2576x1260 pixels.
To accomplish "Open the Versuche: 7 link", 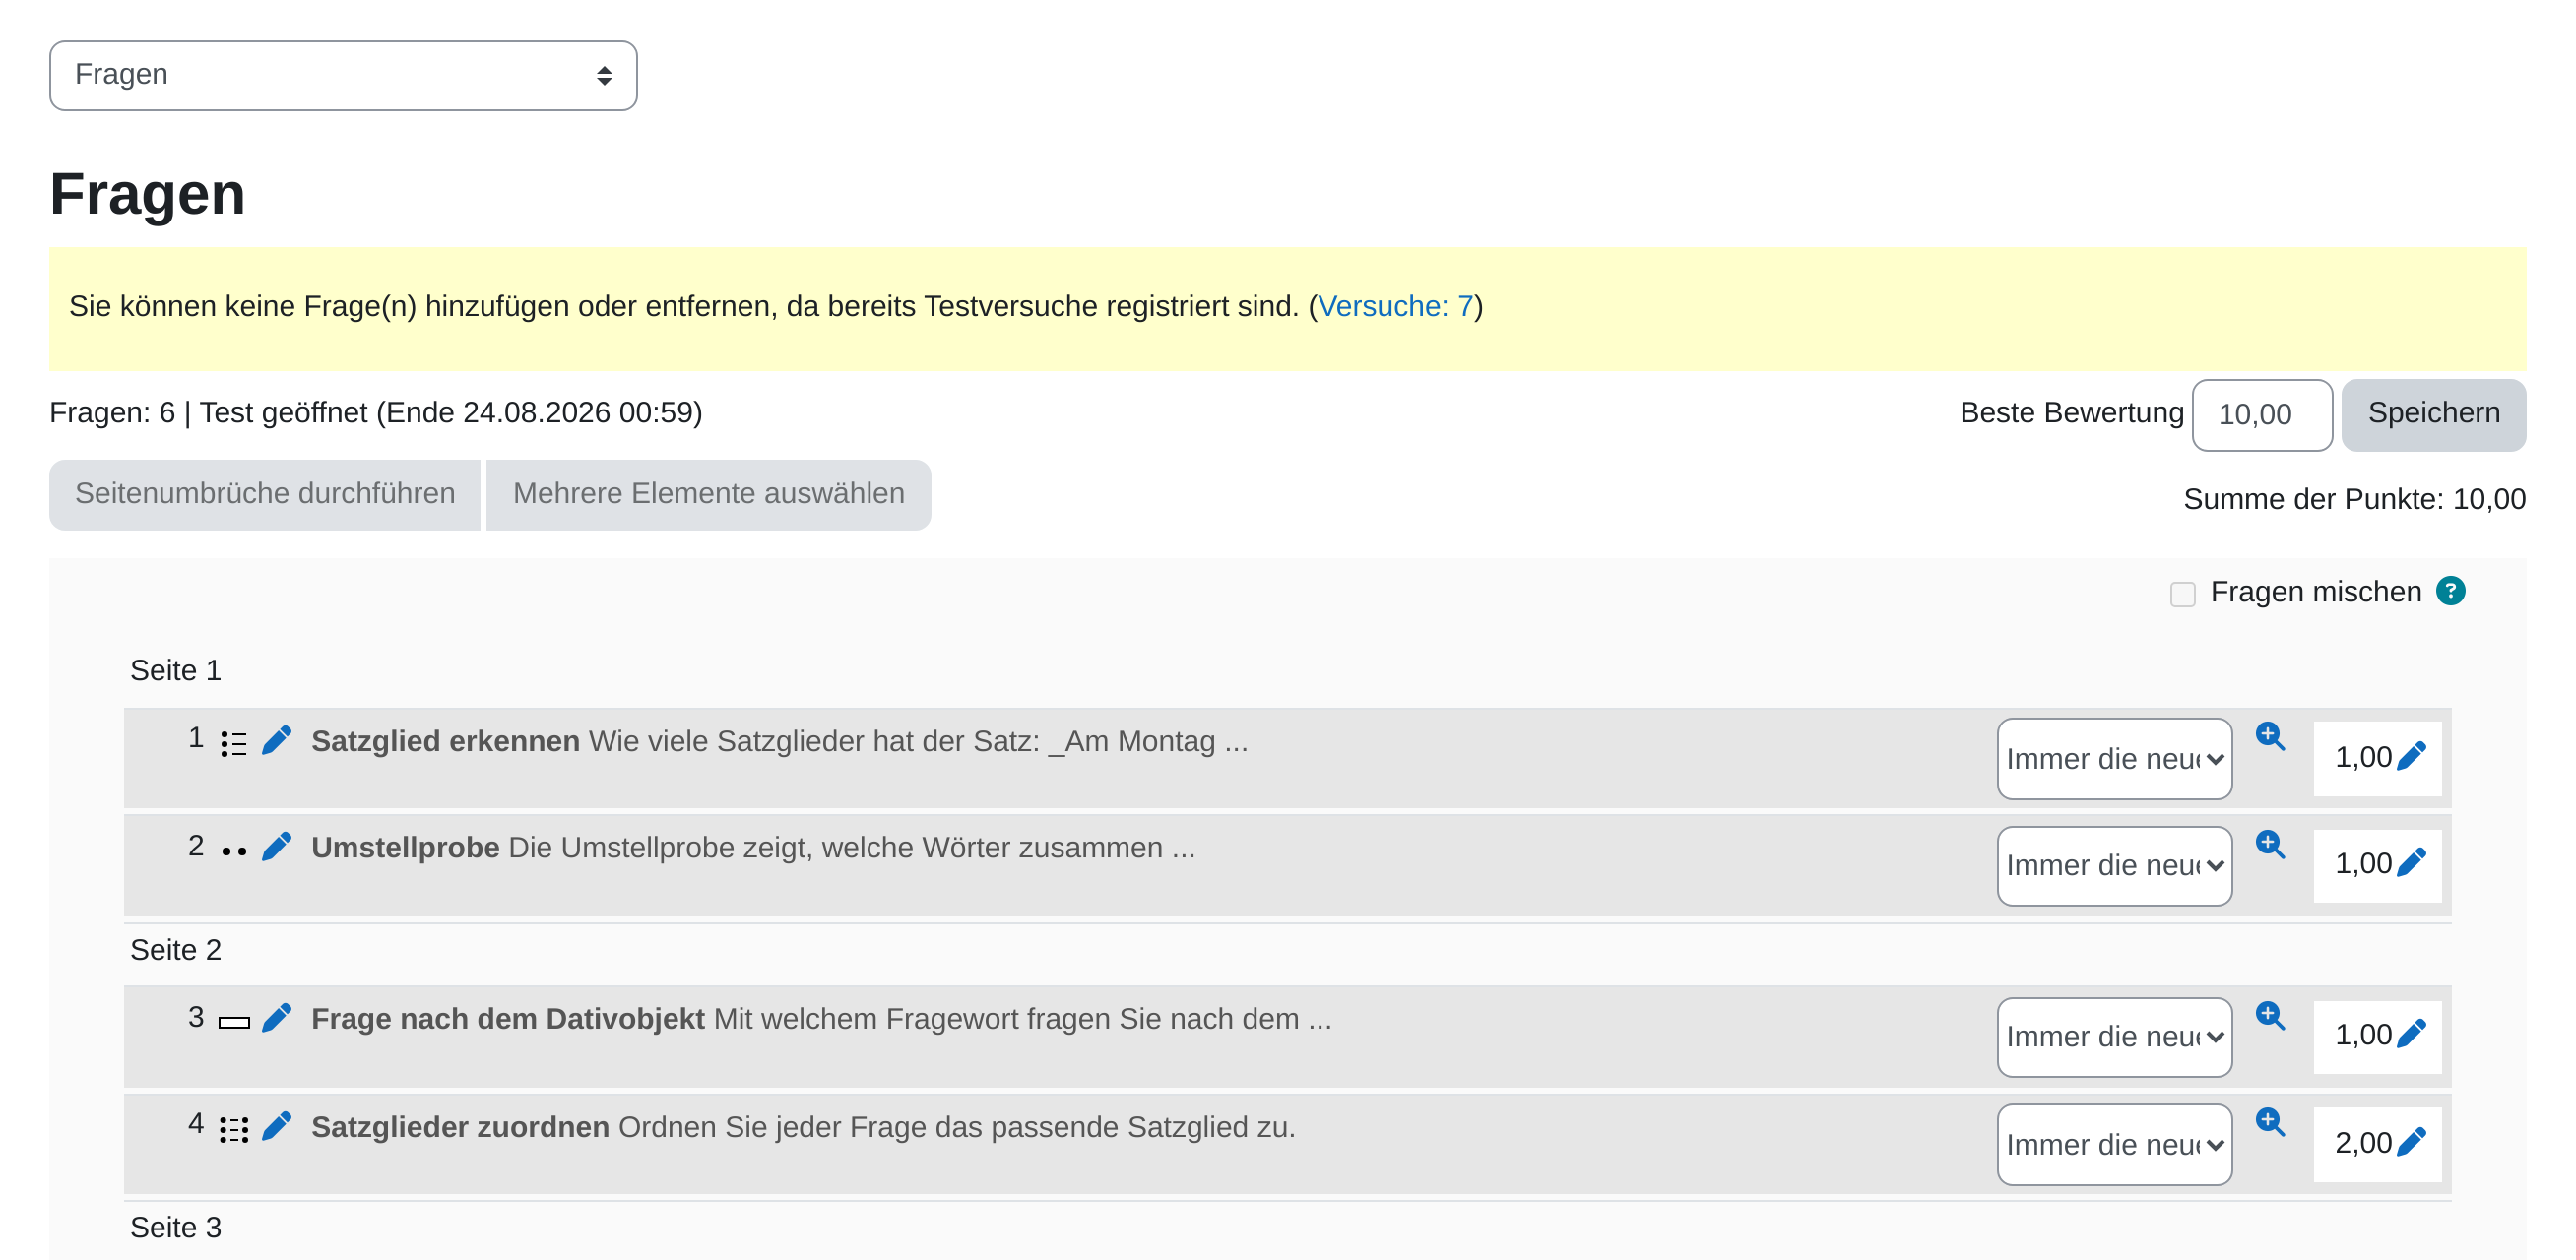I will (1395, 306).
